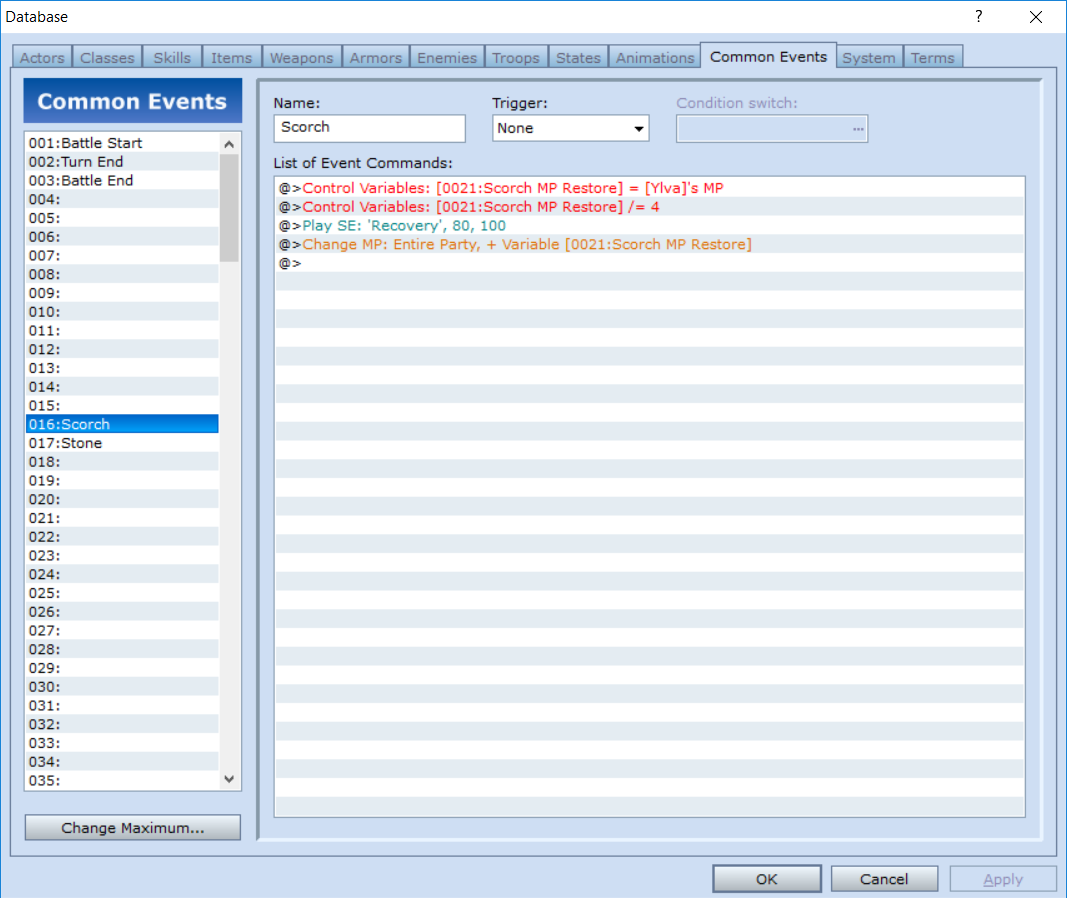Select the empty @> command line
The image size is (1067, 898).
pos(650,263)
